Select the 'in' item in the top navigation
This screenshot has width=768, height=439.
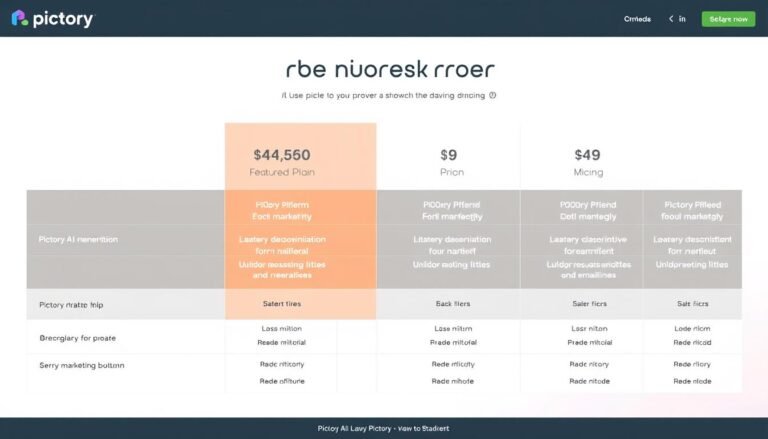(x=682, y=19)
